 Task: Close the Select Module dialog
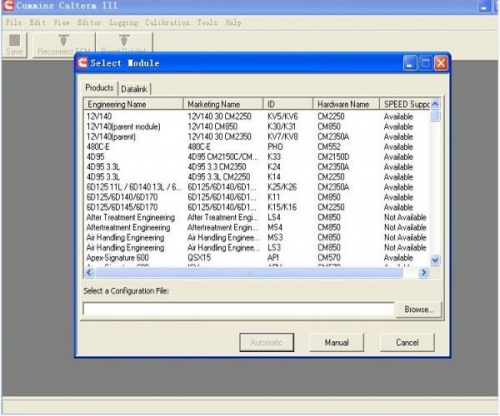pyautogui.click(x=441, y=63)
